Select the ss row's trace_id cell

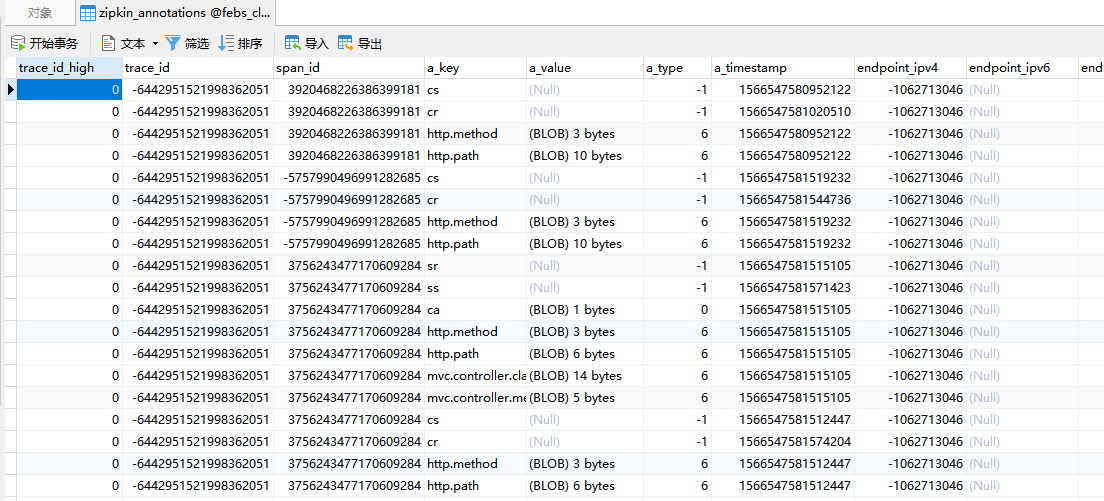(x=198, y=288)
